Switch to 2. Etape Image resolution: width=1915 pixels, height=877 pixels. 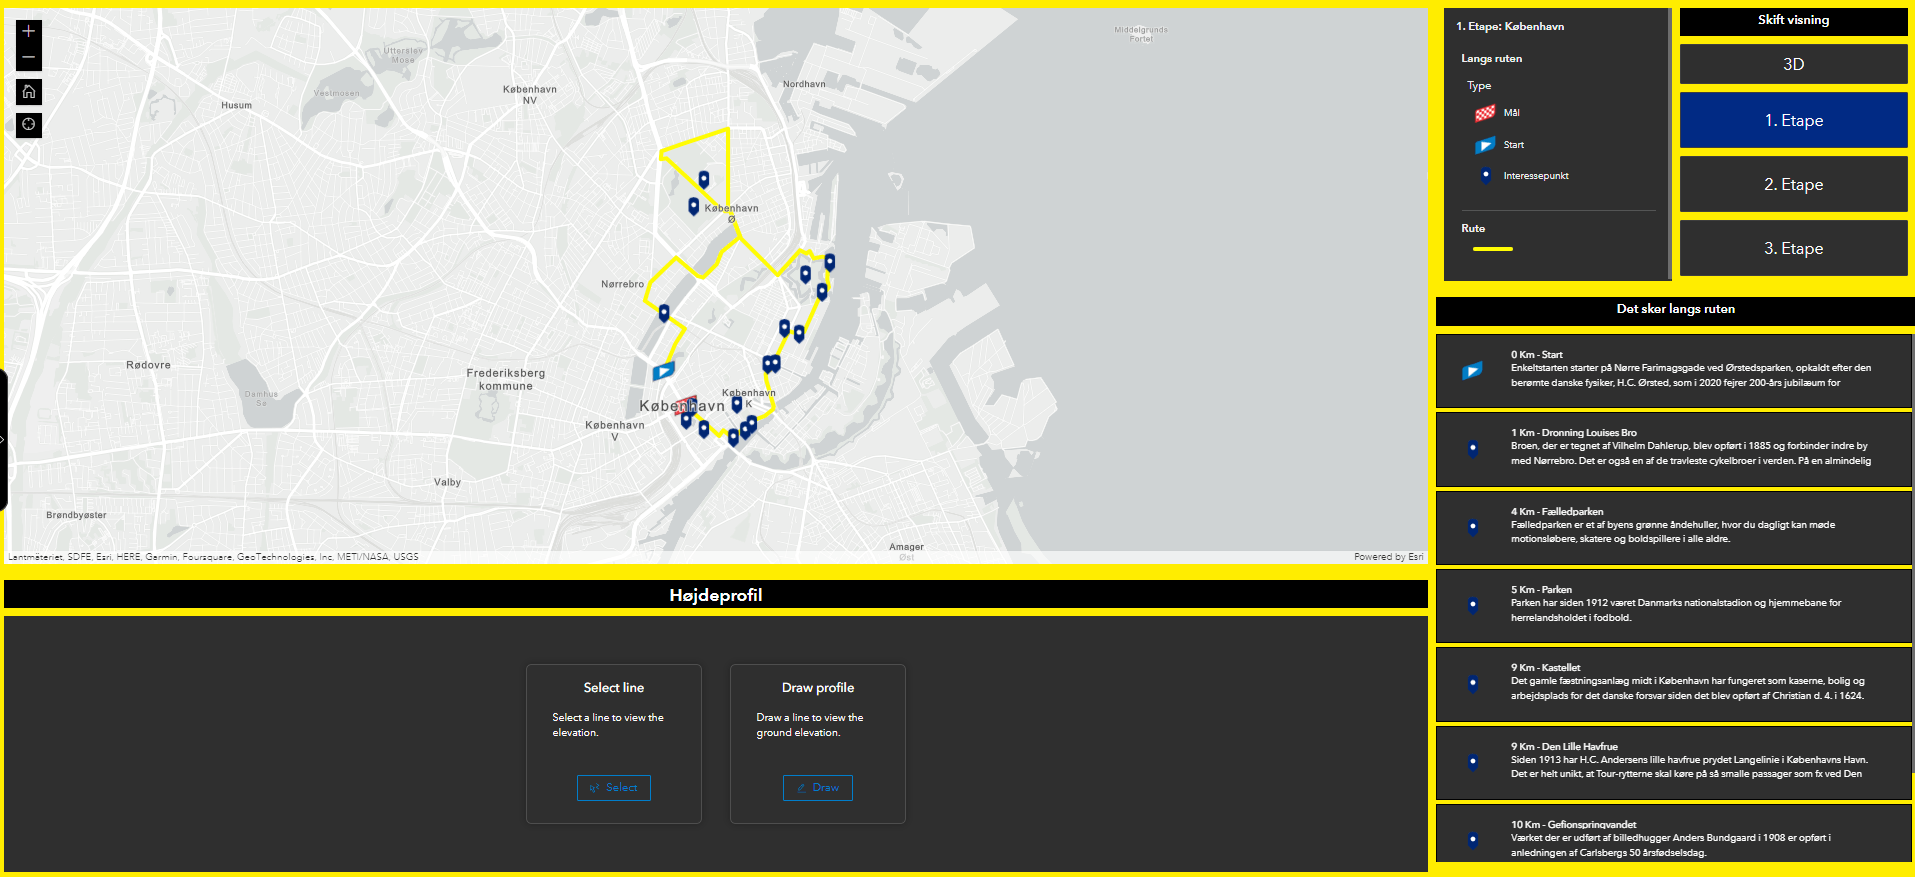click(1794, 184)
